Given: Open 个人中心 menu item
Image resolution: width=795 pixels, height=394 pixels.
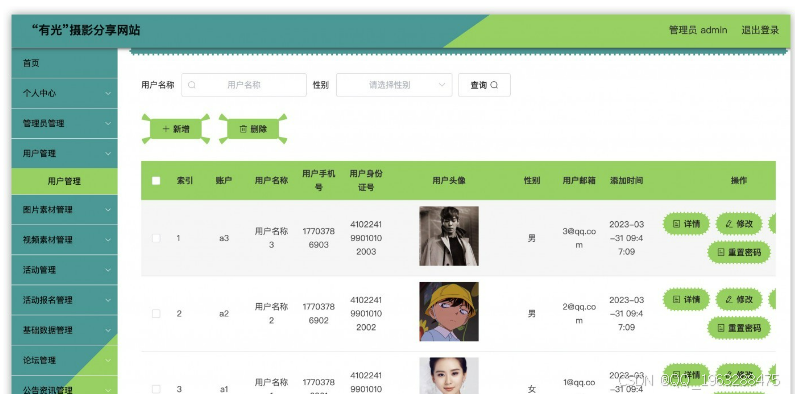Looking at the screenshot, I should [64, 93].
